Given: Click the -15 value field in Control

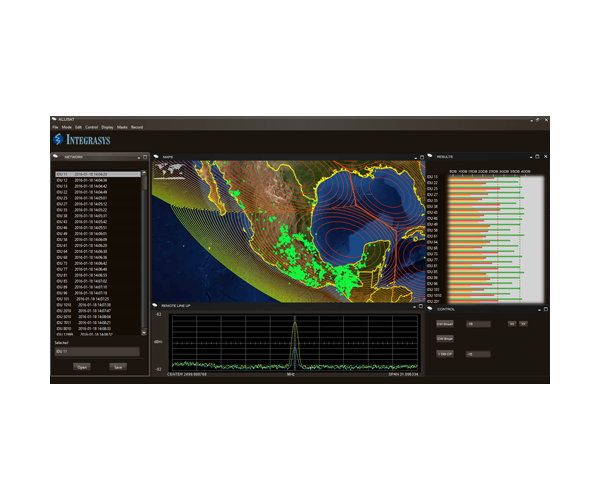Looking at the screenshot, I should [478, 354].
